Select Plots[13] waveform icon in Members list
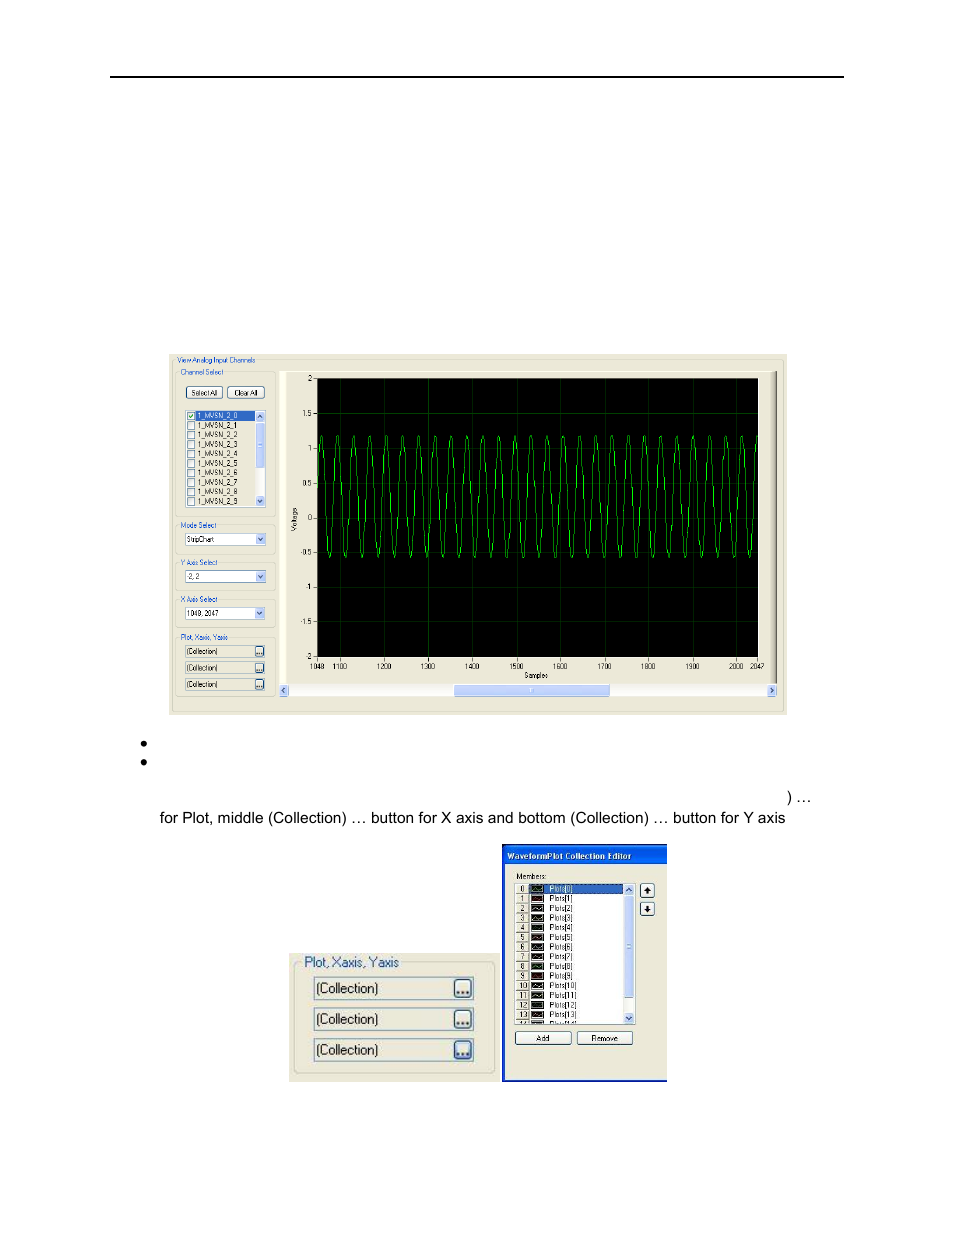Image resolution: width=954 pixels, height=1235 pixels. click(537, 1015)
